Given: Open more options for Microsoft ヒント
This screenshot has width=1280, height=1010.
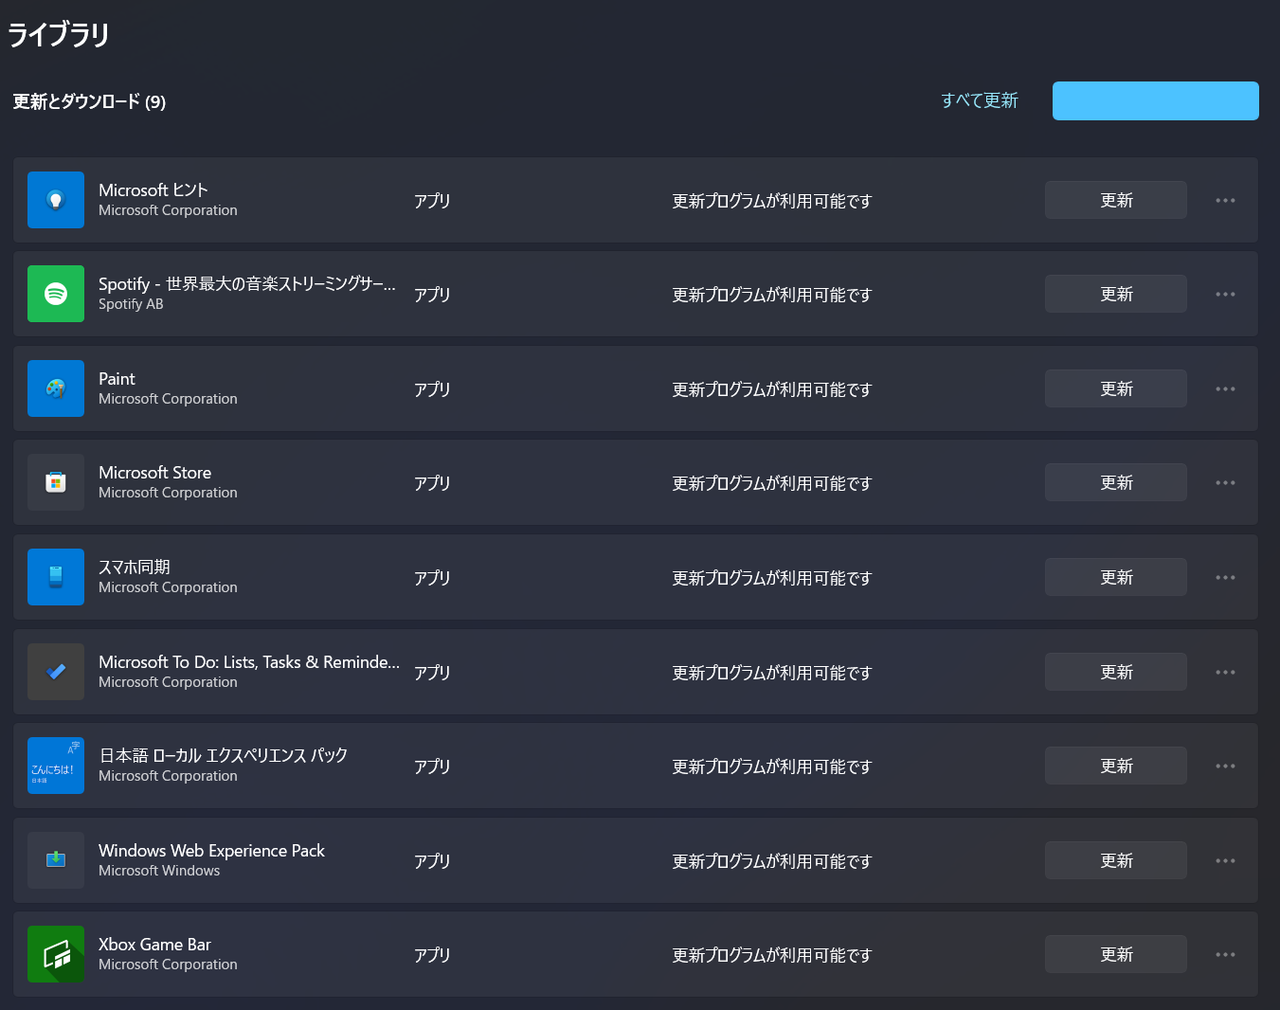Looking at the screenshot, I should tap(1225, 200).
